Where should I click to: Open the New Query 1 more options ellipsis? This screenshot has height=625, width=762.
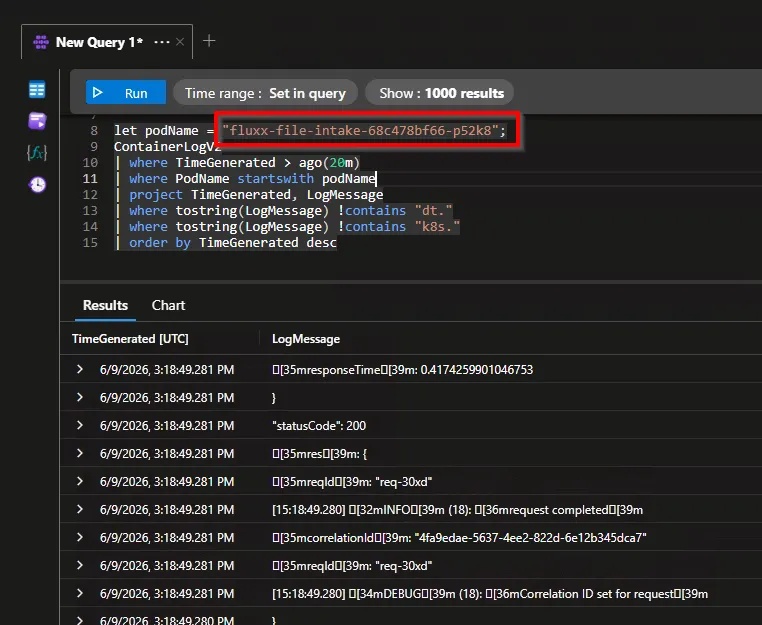pos(162,42)
